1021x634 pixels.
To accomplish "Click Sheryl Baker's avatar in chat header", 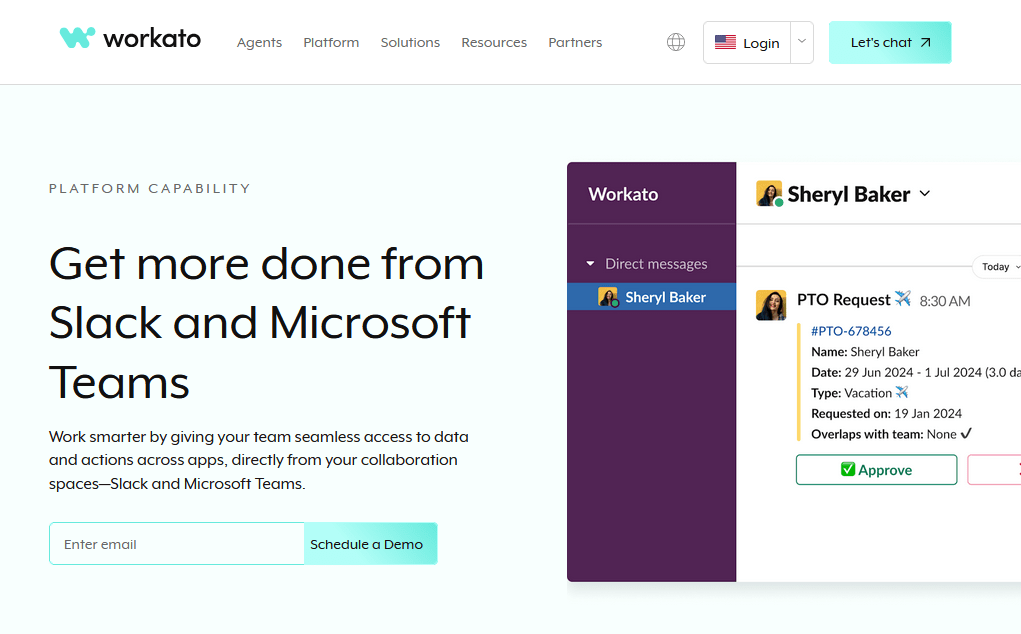I will click(x=769, y=194).
